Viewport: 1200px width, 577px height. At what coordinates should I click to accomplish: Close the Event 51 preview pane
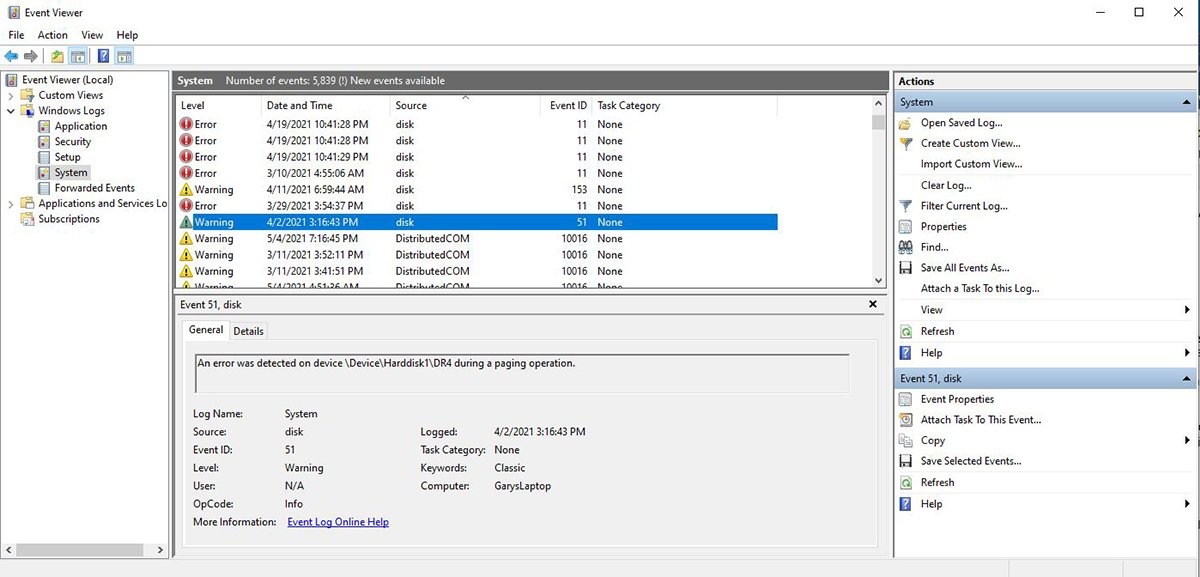click(x=872, y=304)
